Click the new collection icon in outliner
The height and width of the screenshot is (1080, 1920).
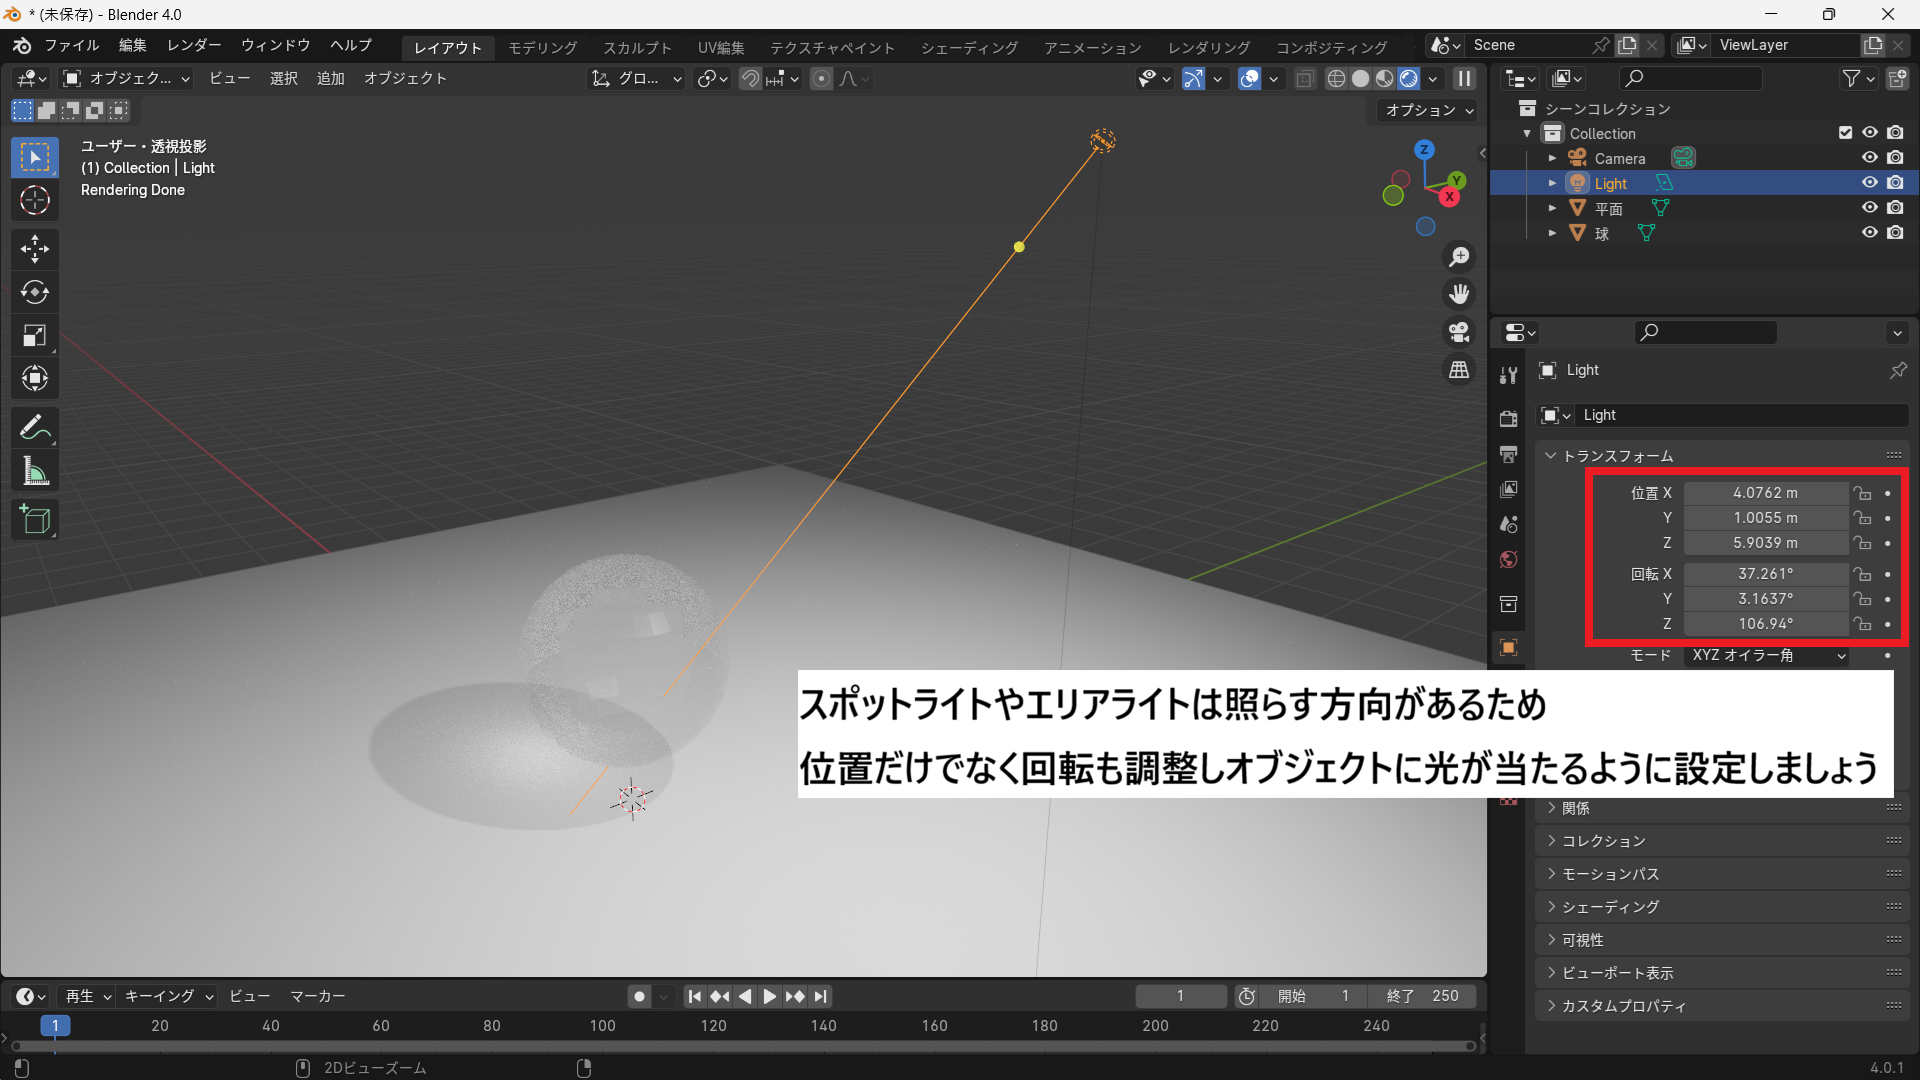click(1897, 78)
